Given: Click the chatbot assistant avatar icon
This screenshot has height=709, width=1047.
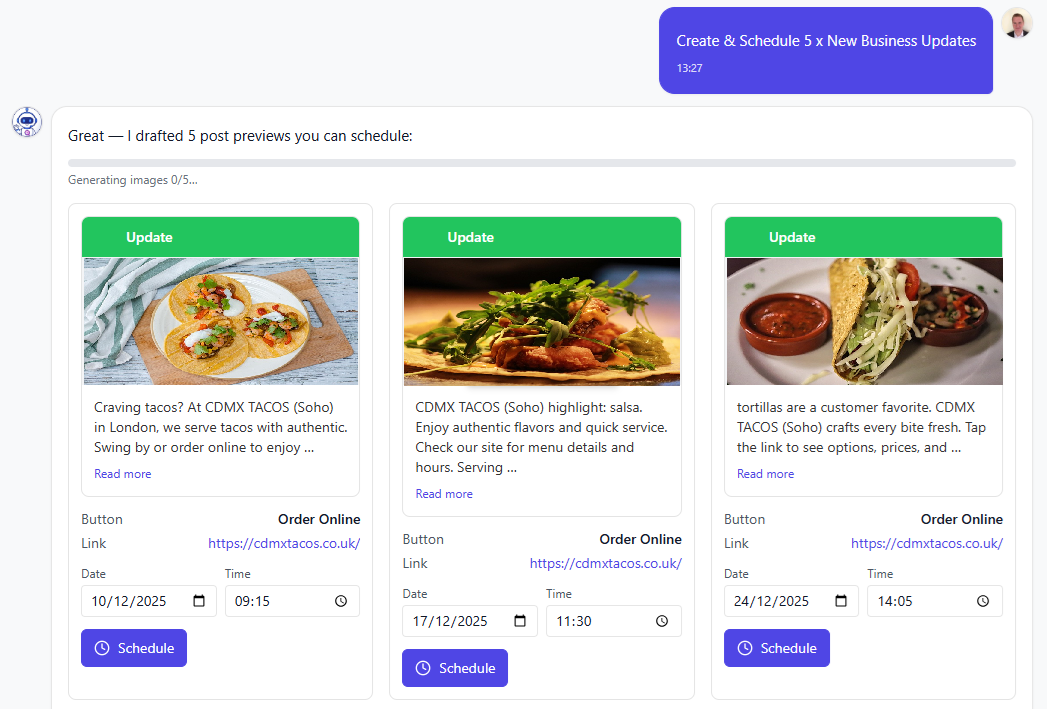Looking at the screenshot, I should (26, 122).
